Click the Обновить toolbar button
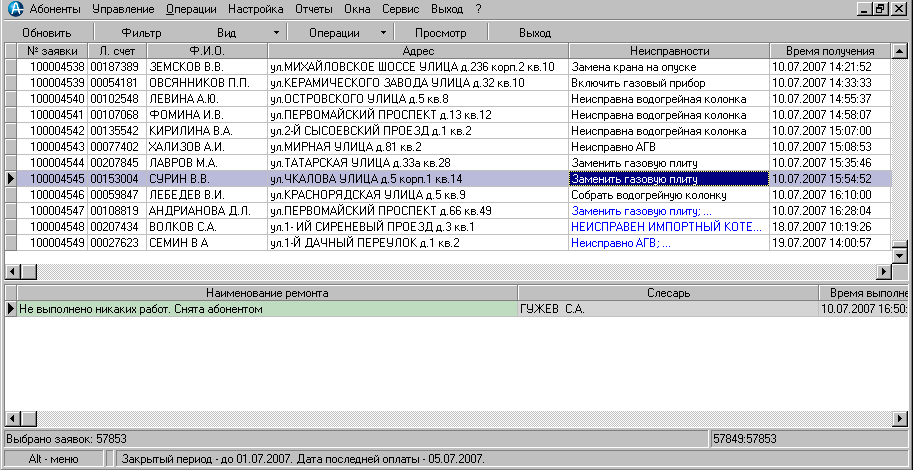The height and width of the screenshot is (470, 913). click(46, 33)
